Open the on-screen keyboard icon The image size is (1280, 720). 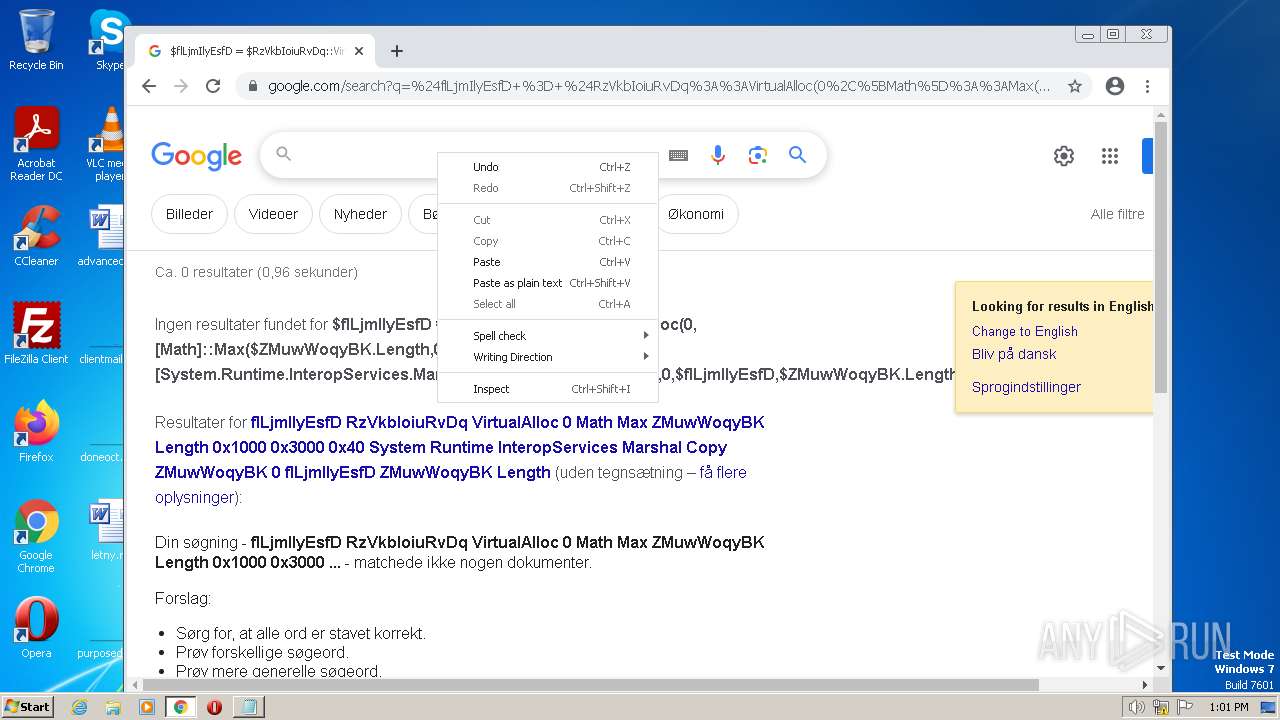678,155
